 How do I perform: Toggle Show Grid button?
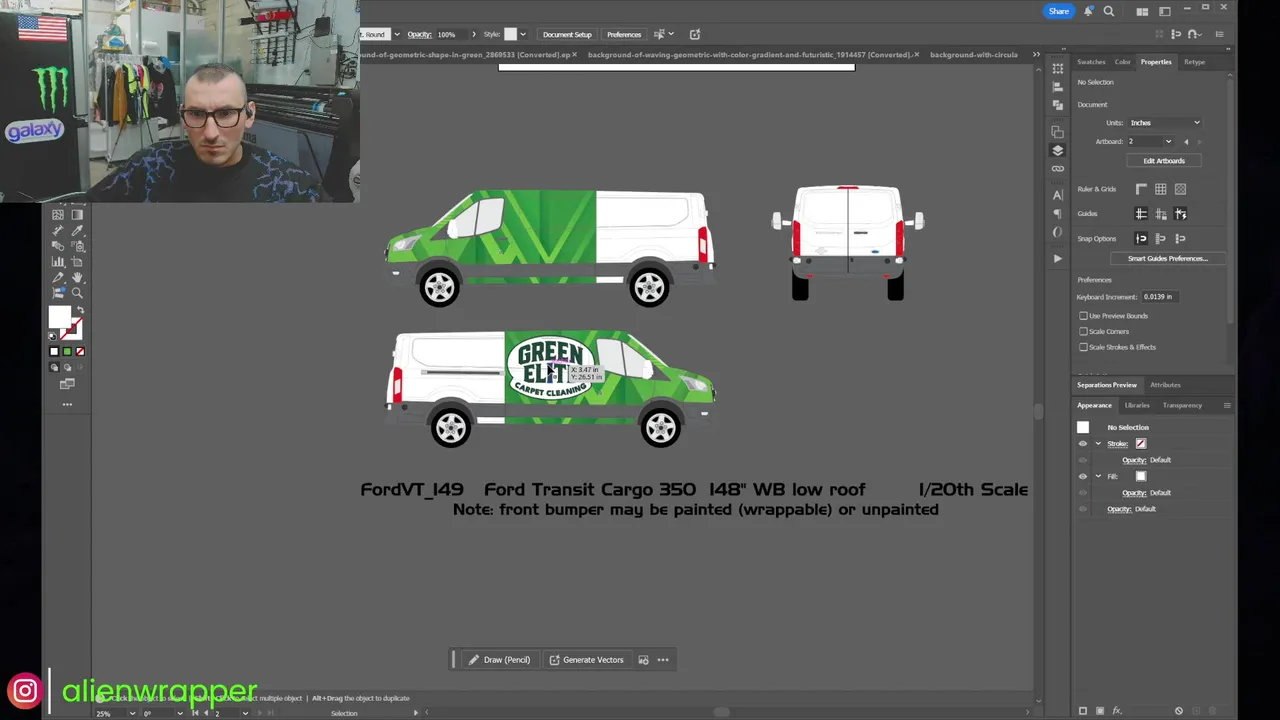point(1161,189)
